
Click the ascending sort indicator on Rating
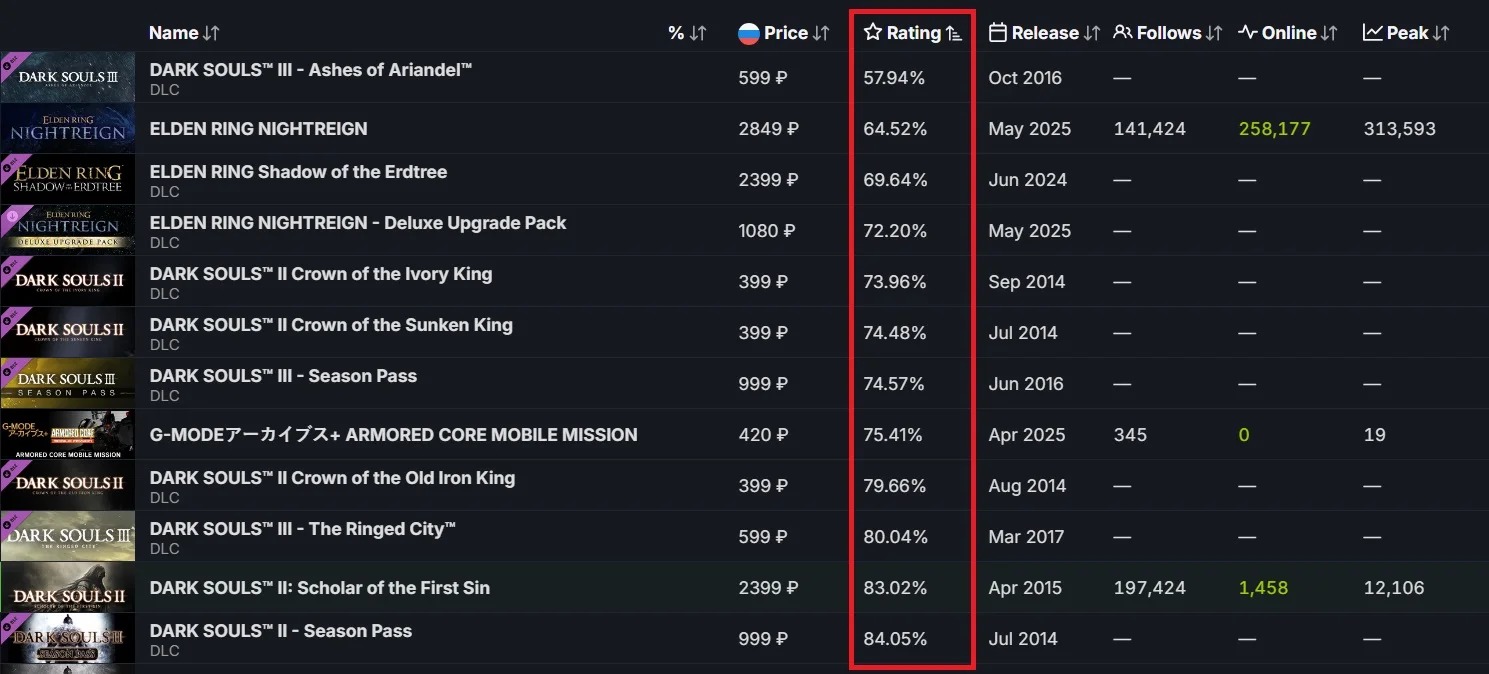[x=953, y=32]
